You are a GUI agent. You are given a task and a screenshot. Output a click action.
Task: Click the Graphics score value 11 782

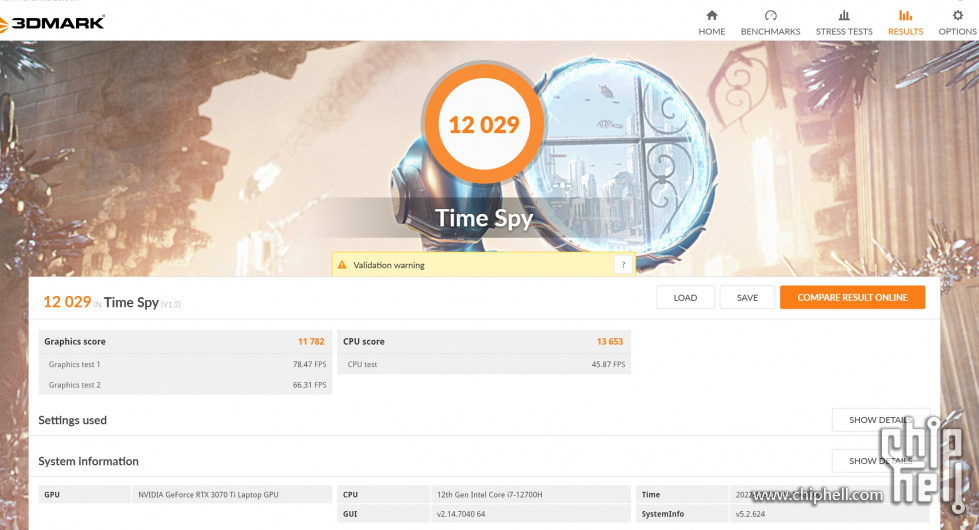pyautogui.click(x=311, y=341)
